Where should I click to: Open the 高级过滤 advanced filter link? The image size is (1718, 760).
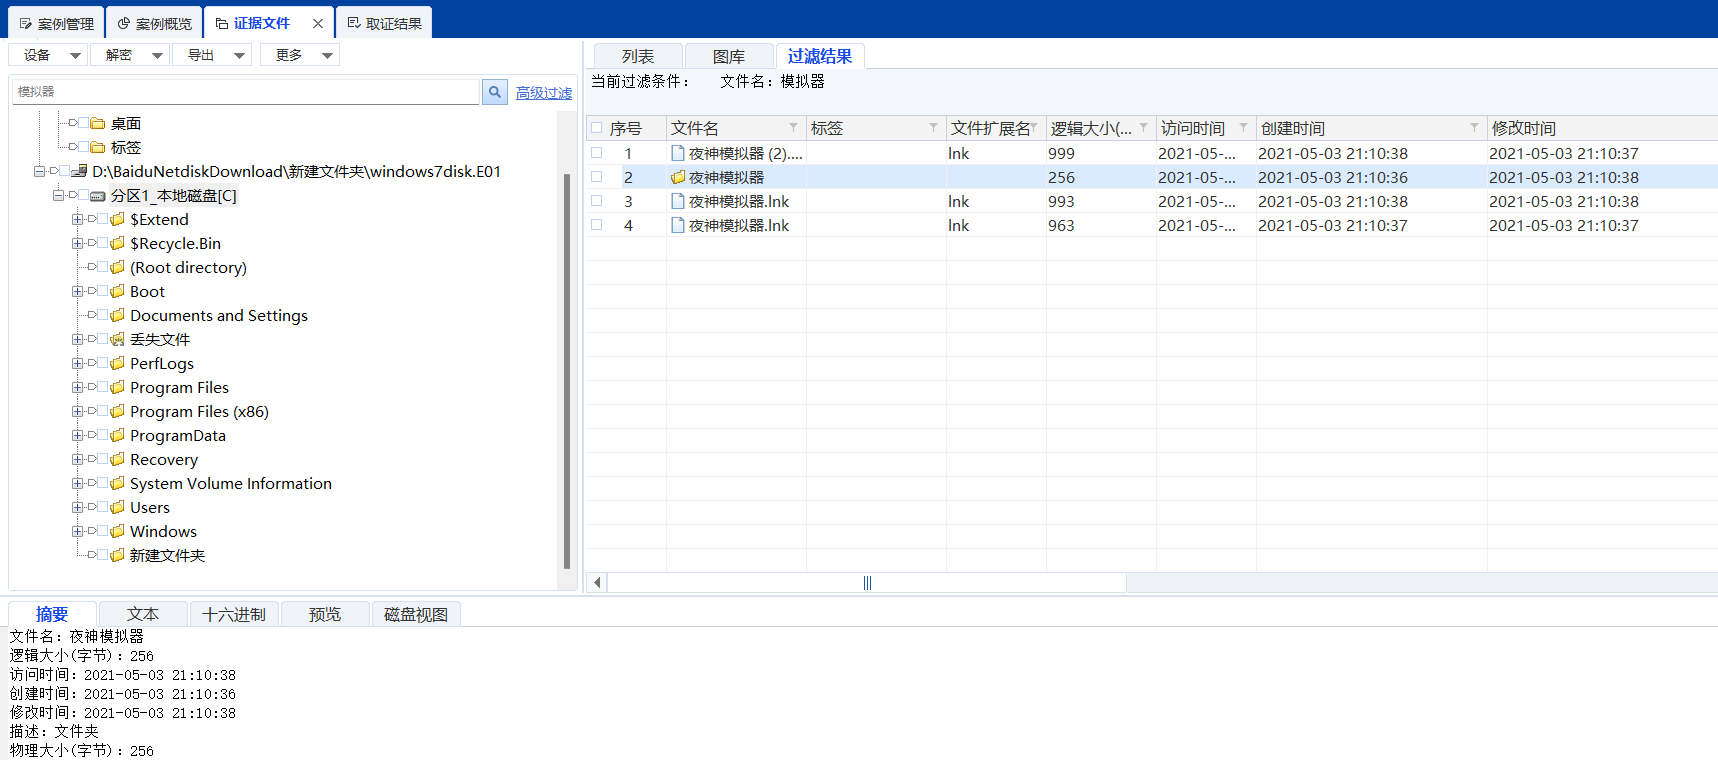(x=544, y=93)
